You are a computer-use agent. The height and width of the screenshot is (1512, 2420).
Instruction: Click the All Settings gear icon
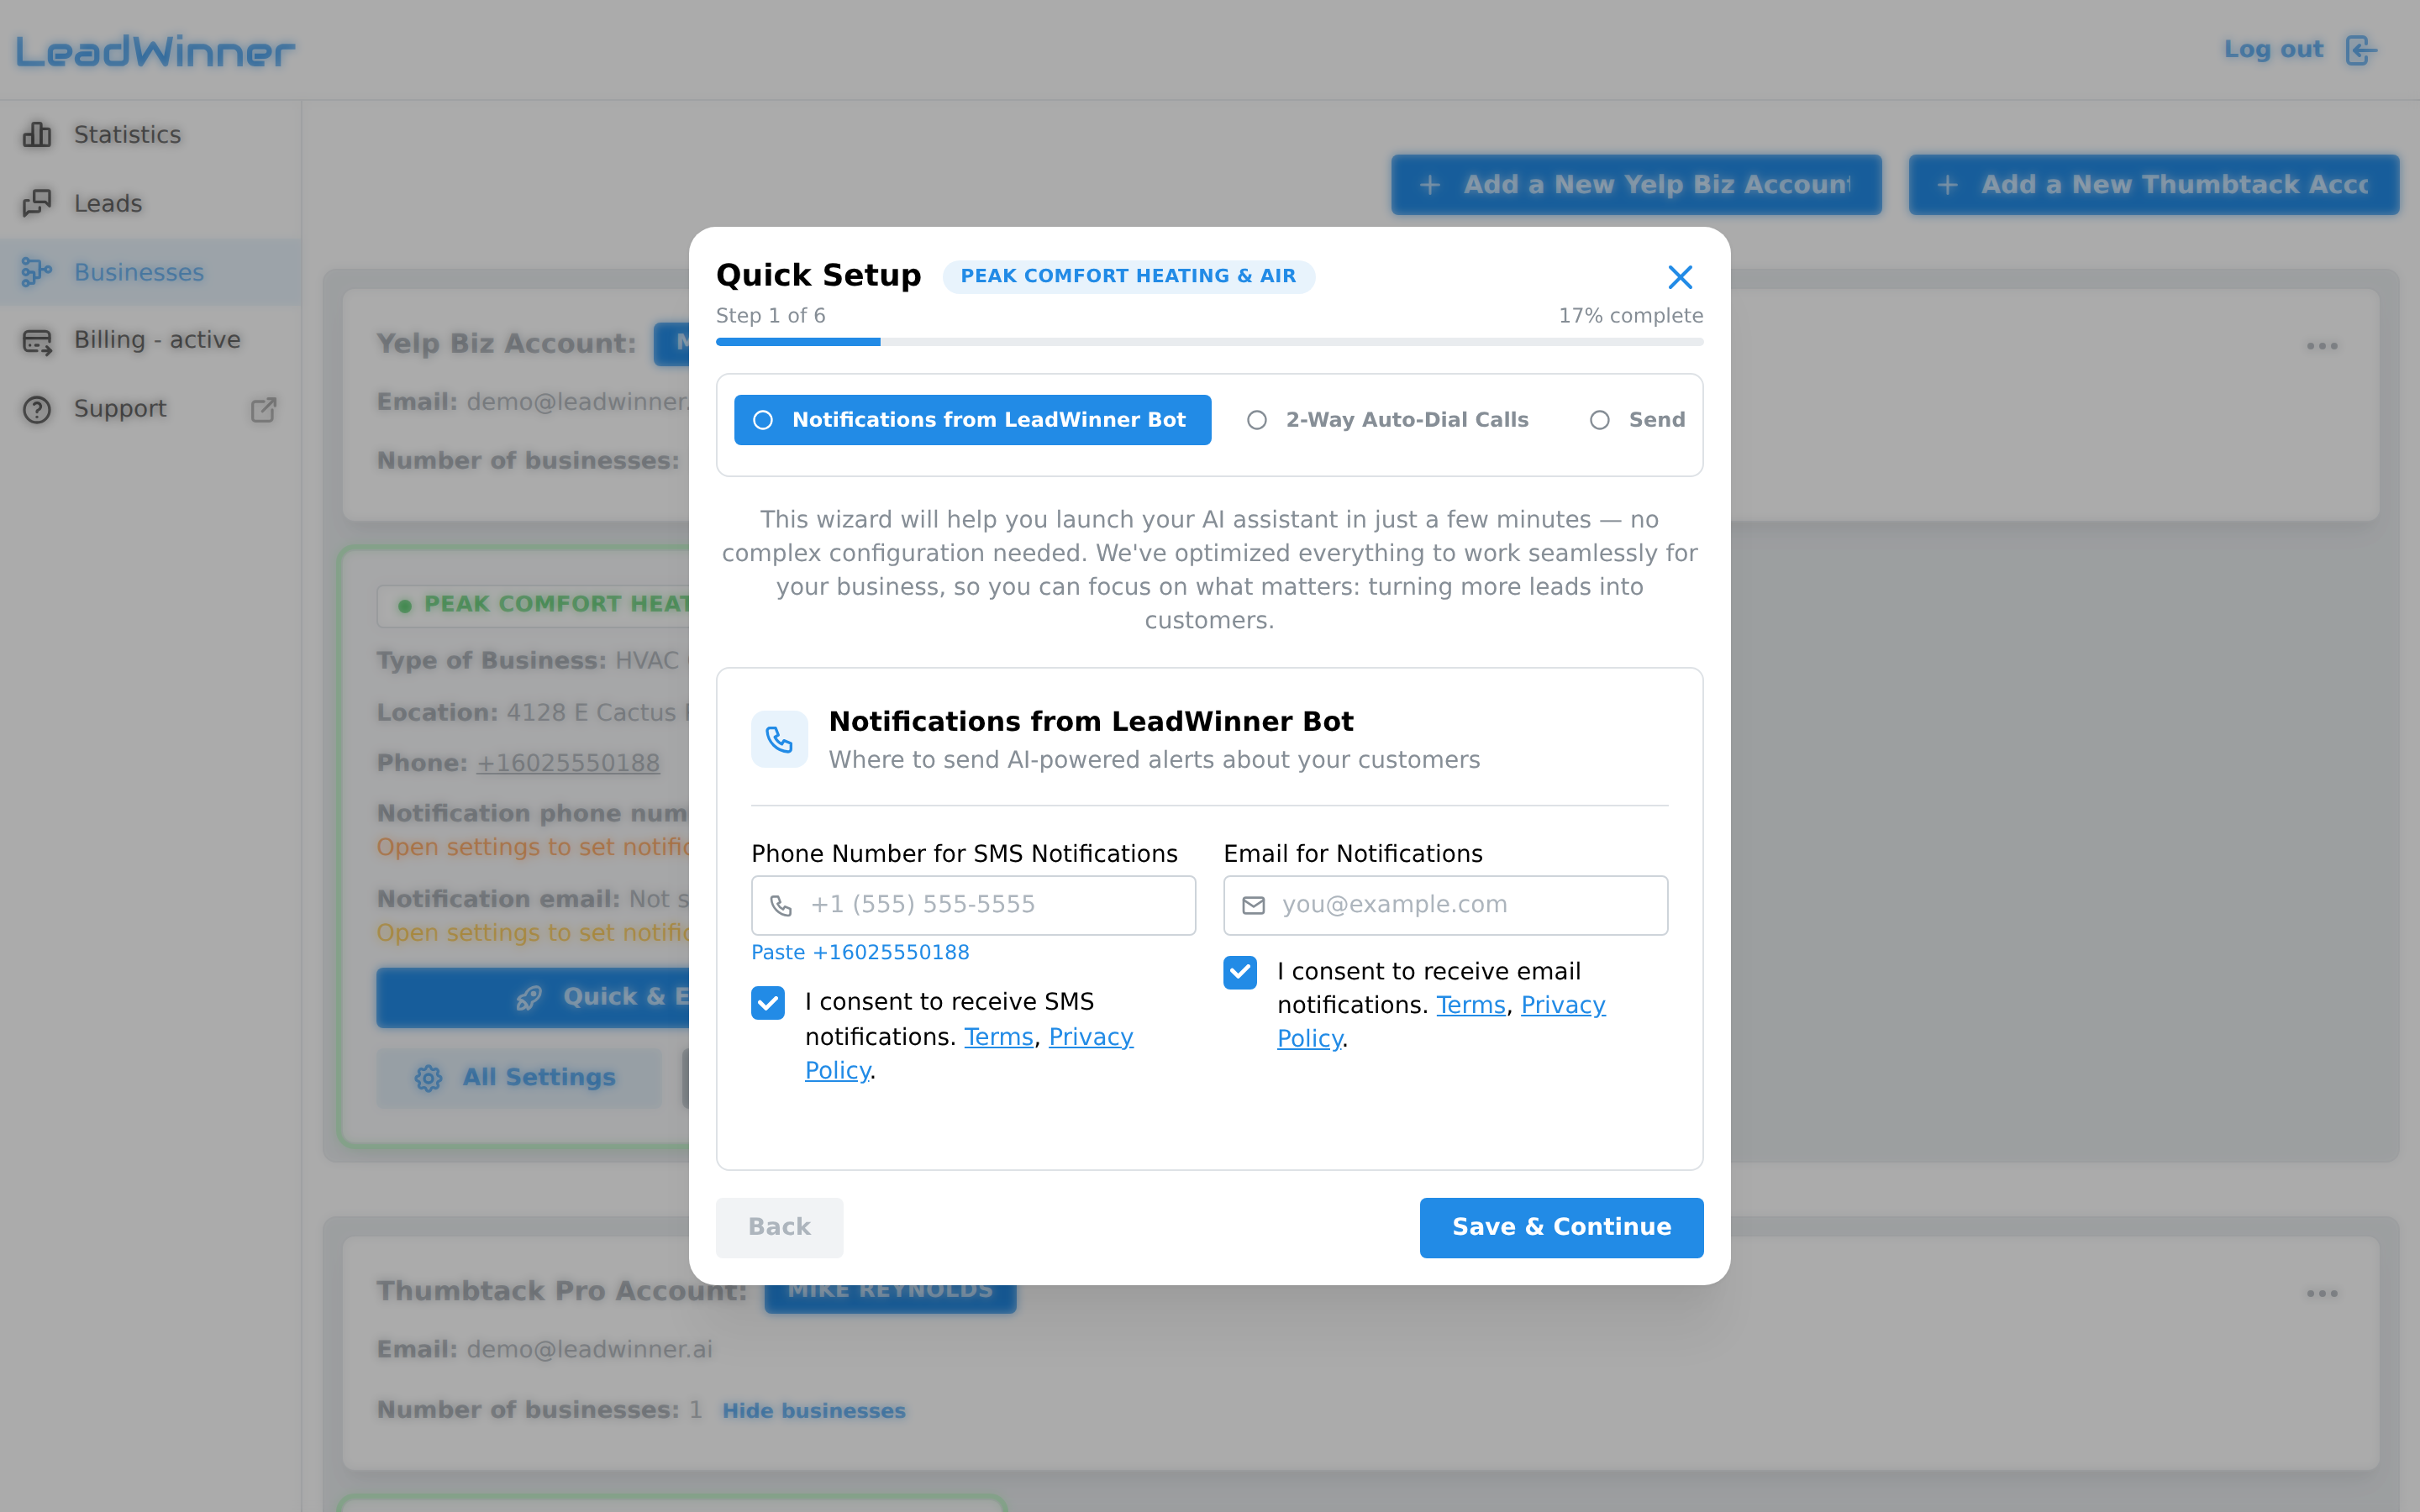(428, 1078)
